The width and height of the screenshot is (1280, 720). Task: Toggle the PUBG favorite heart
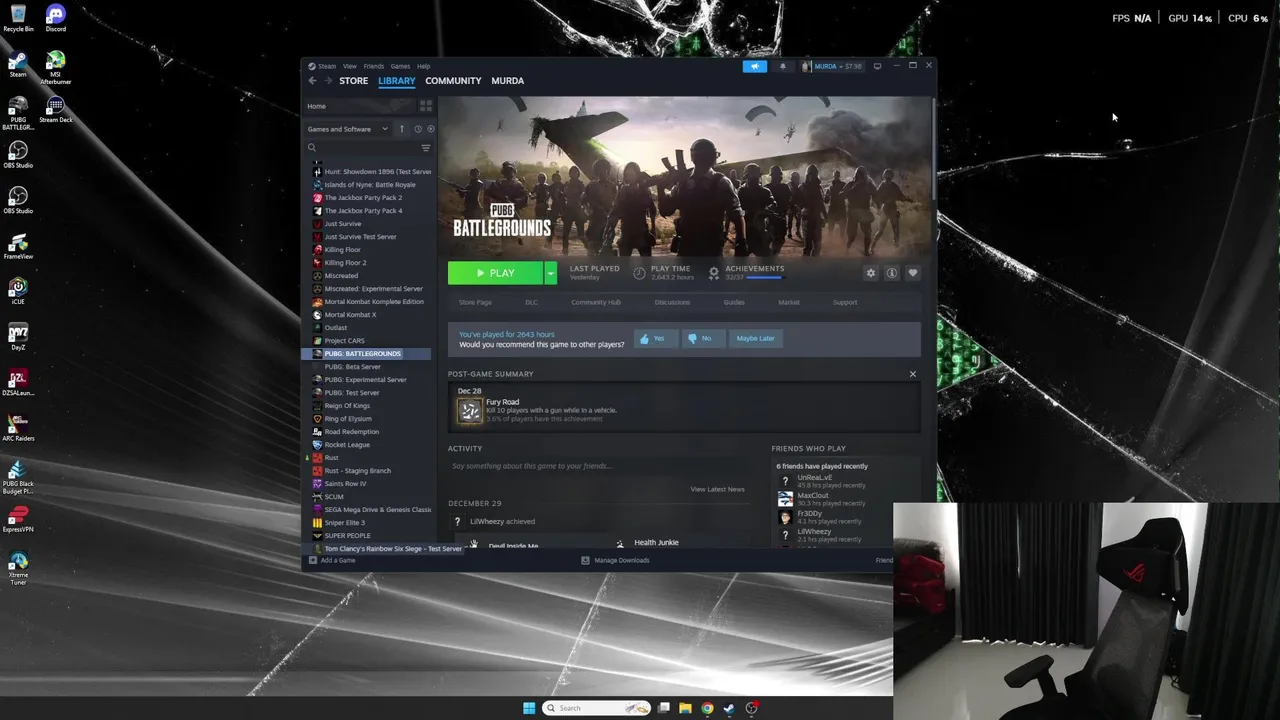(912, 273)
